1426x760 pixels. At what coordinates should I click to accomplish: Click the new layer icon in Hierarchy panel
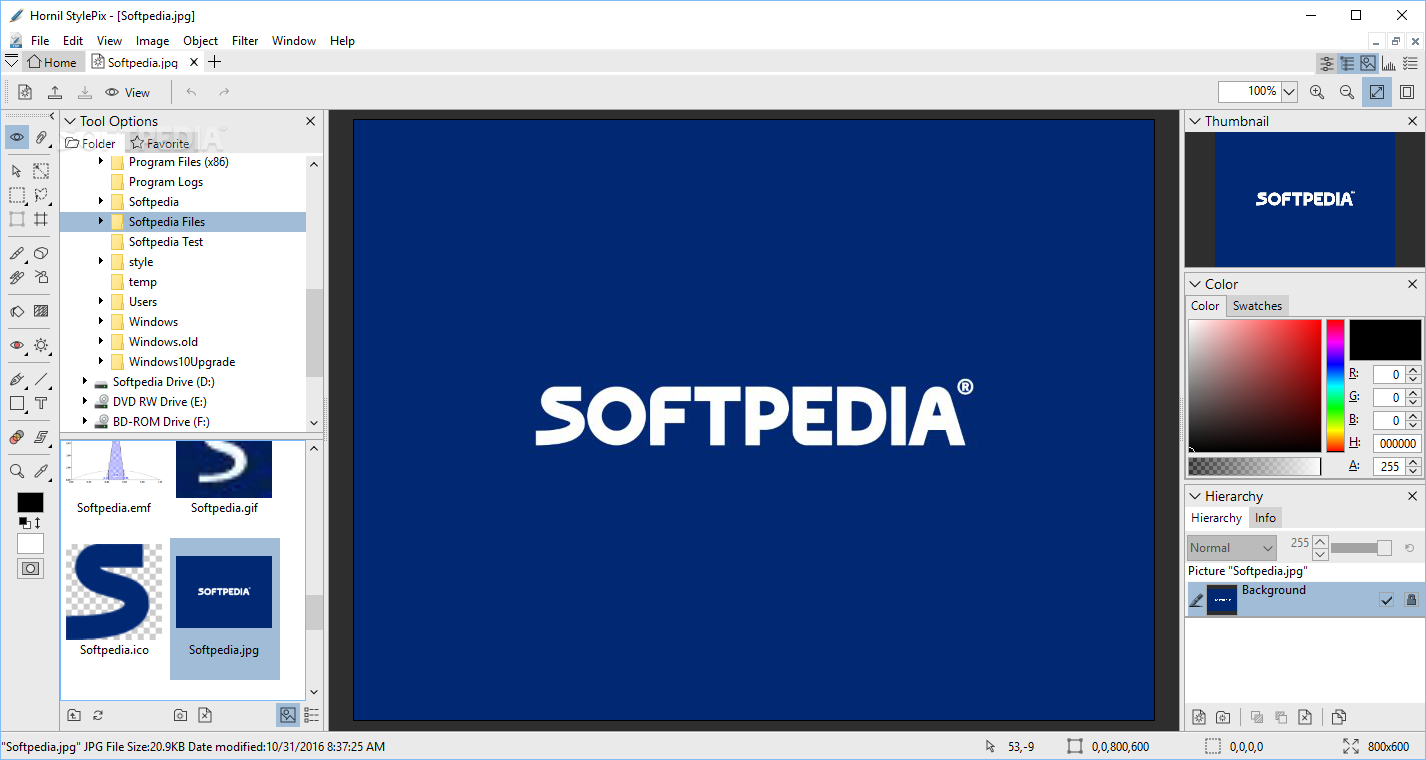tap(1199, 717)
